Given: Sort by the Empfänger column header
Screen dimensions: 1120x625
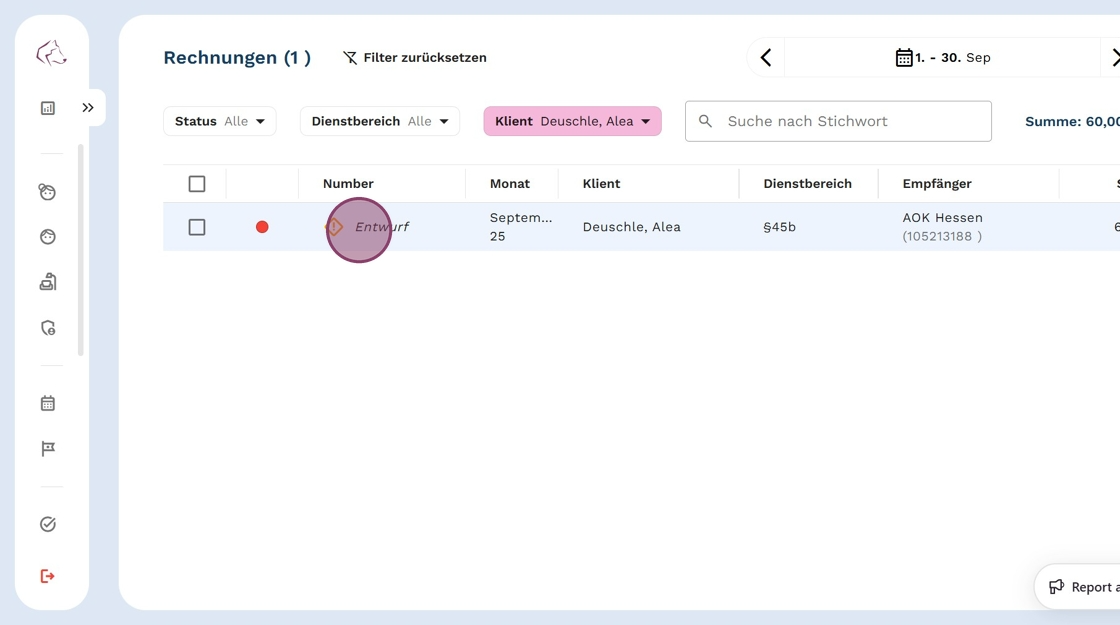Looking at the screenshot, I should point(937,184).
